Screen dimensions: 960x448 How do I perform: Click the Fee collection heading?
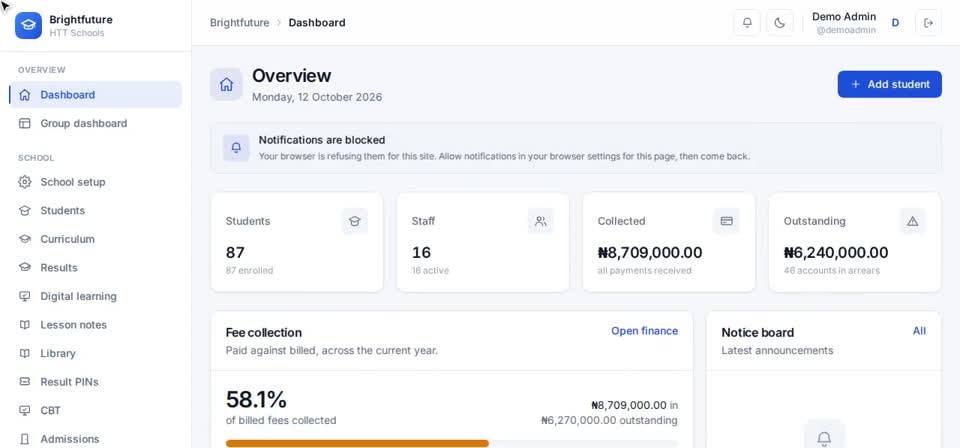click(264, 332)
